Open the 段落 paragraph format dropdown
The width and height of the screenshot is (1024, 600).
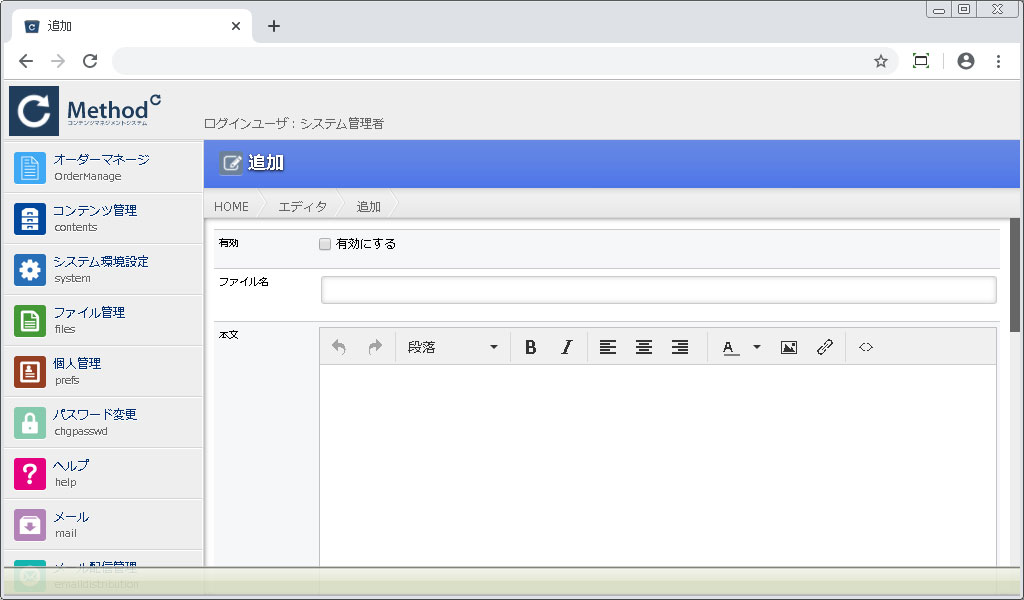pyautogui.click(x=452, y=347)
